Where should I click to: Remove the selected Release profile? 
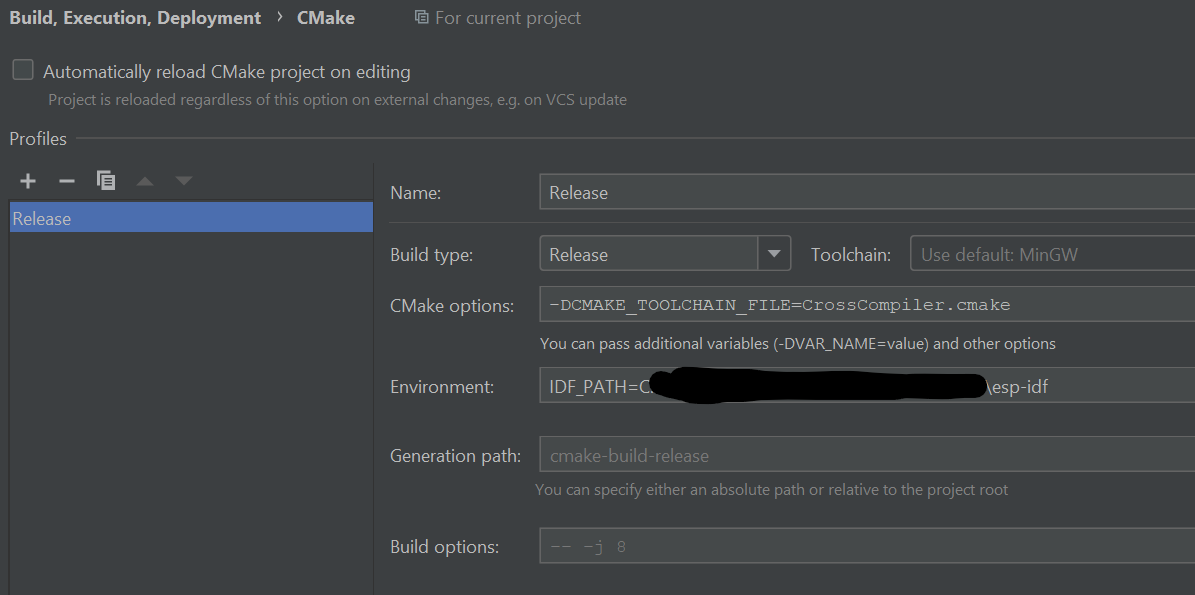[66, 180]
